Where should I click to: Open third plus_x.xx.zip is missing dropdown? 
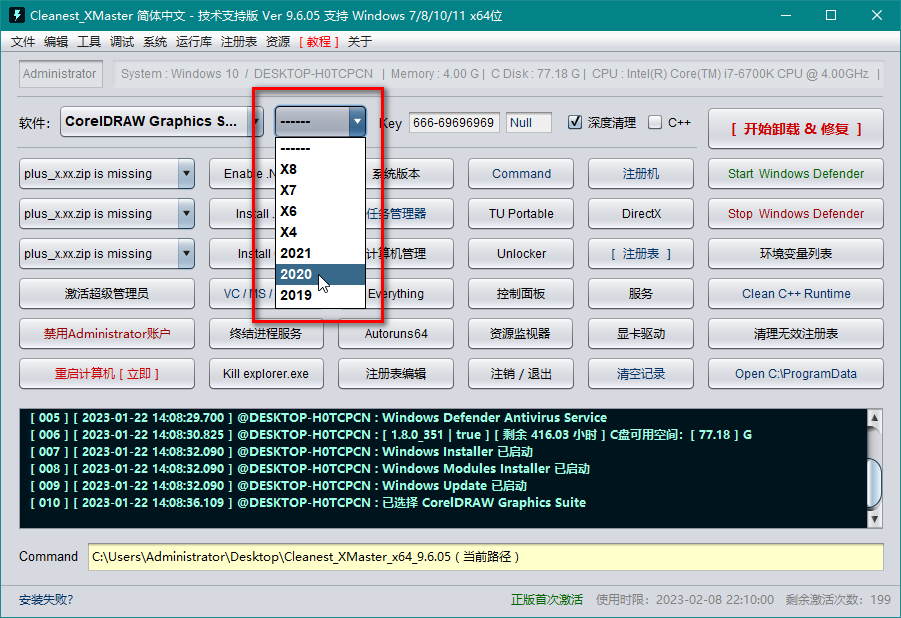tap(186, 254)
